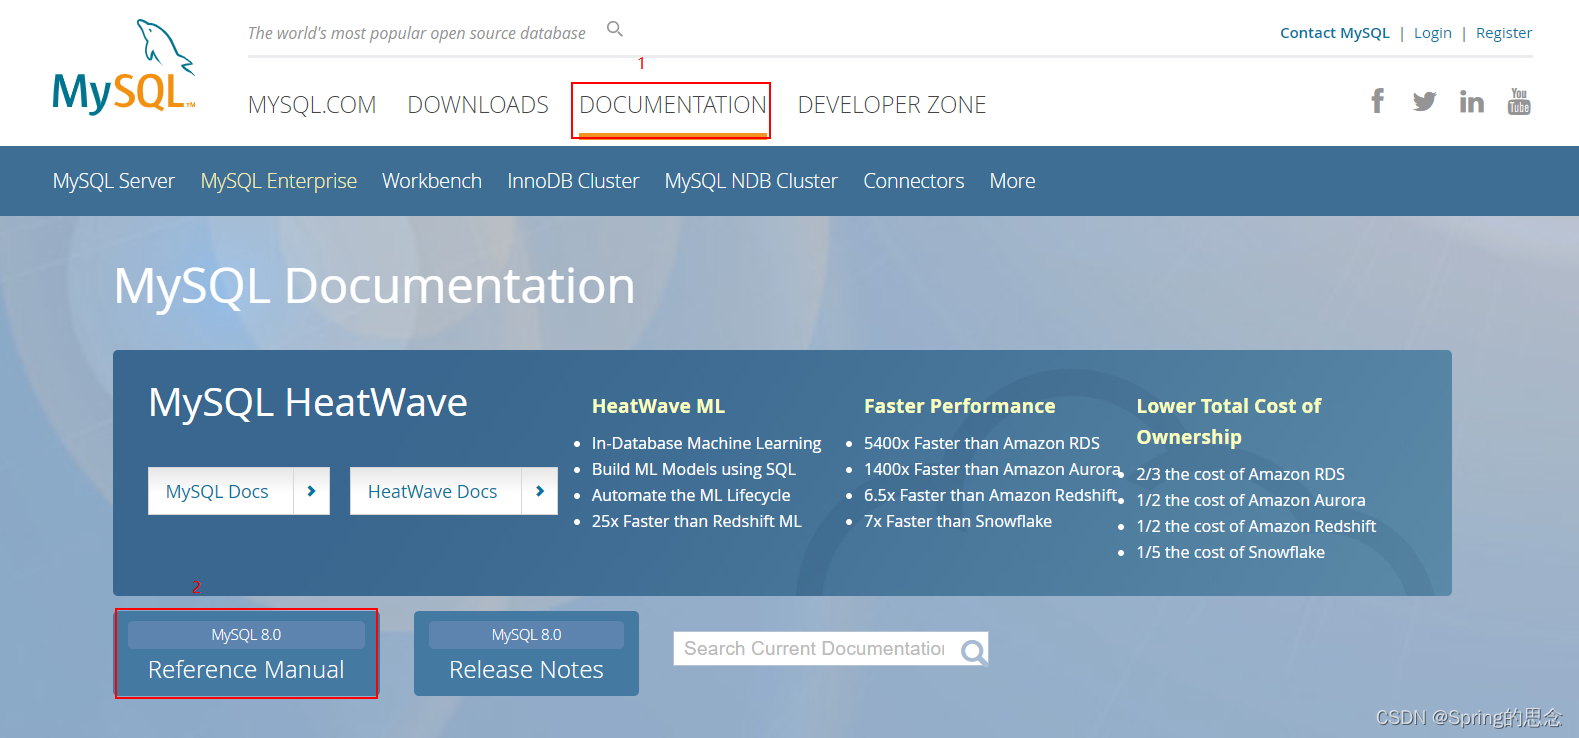Click '1/2 the cost of Amazon Redshift' text
Screen dimensions: 1579x738
1256,526
